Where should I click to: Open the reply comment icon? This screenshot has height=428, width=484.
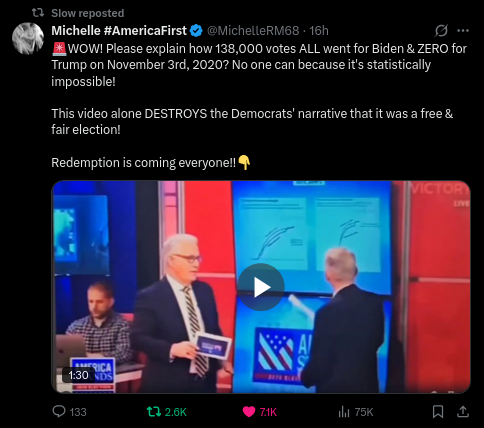(x=59, y=412)
